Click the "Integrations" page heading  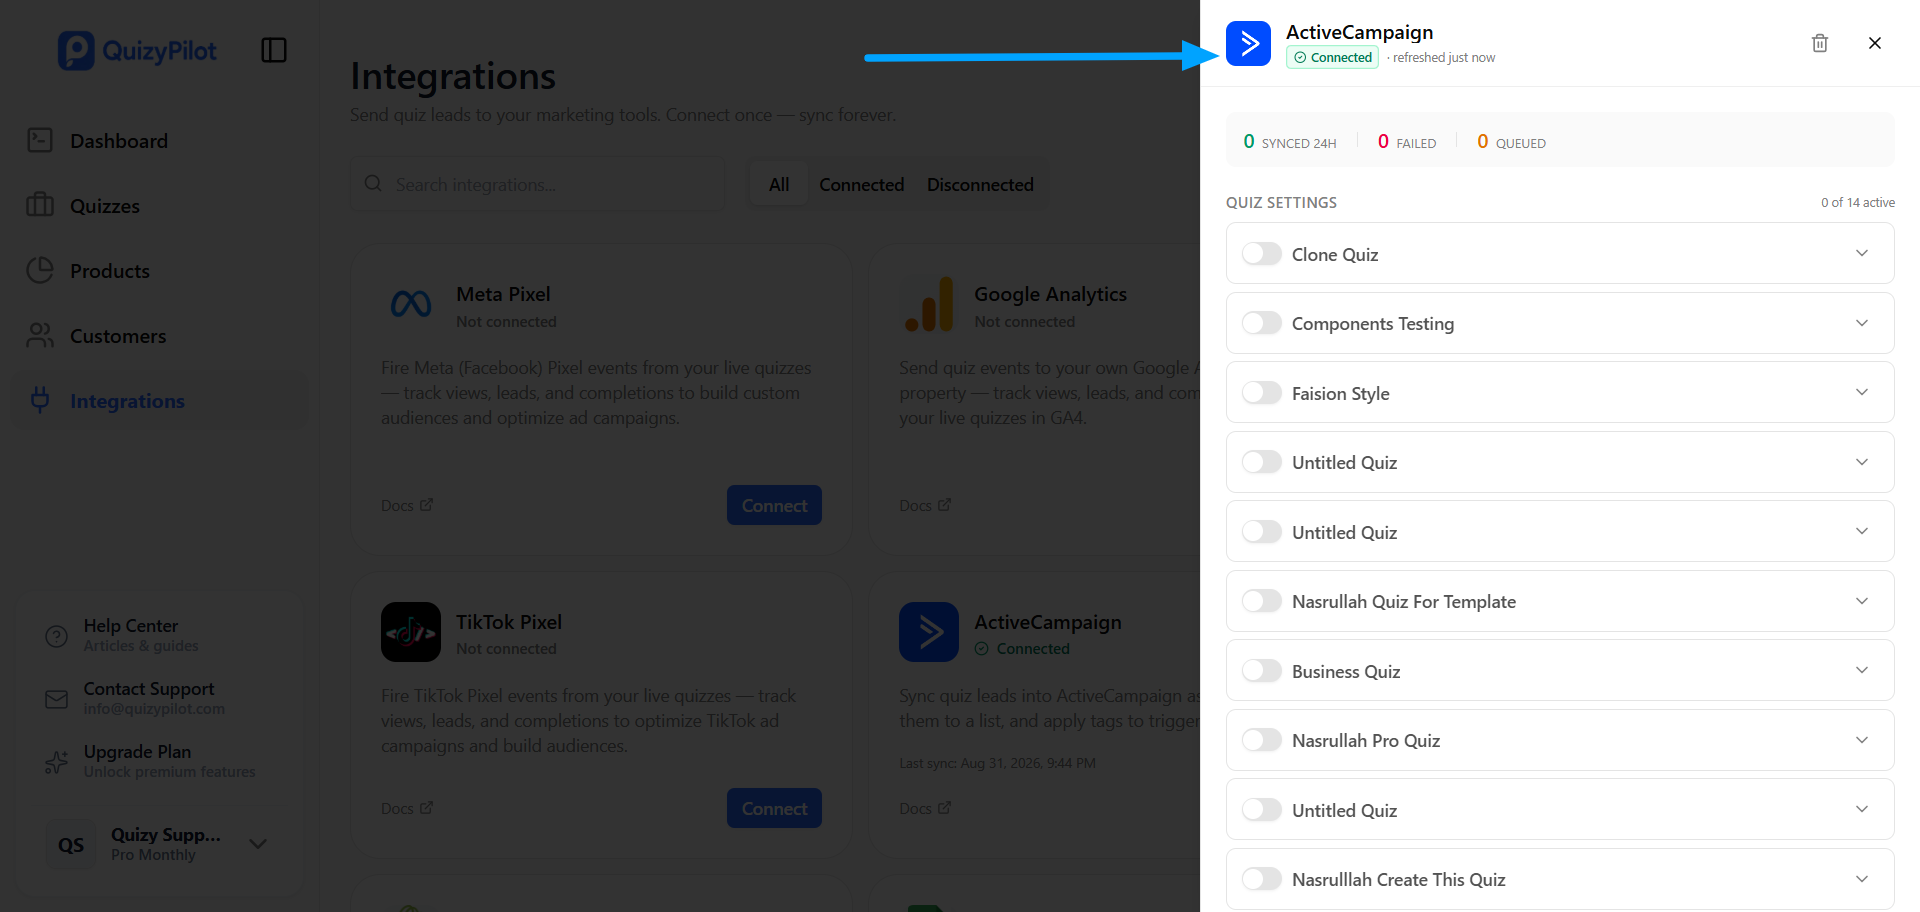point(453,76)
